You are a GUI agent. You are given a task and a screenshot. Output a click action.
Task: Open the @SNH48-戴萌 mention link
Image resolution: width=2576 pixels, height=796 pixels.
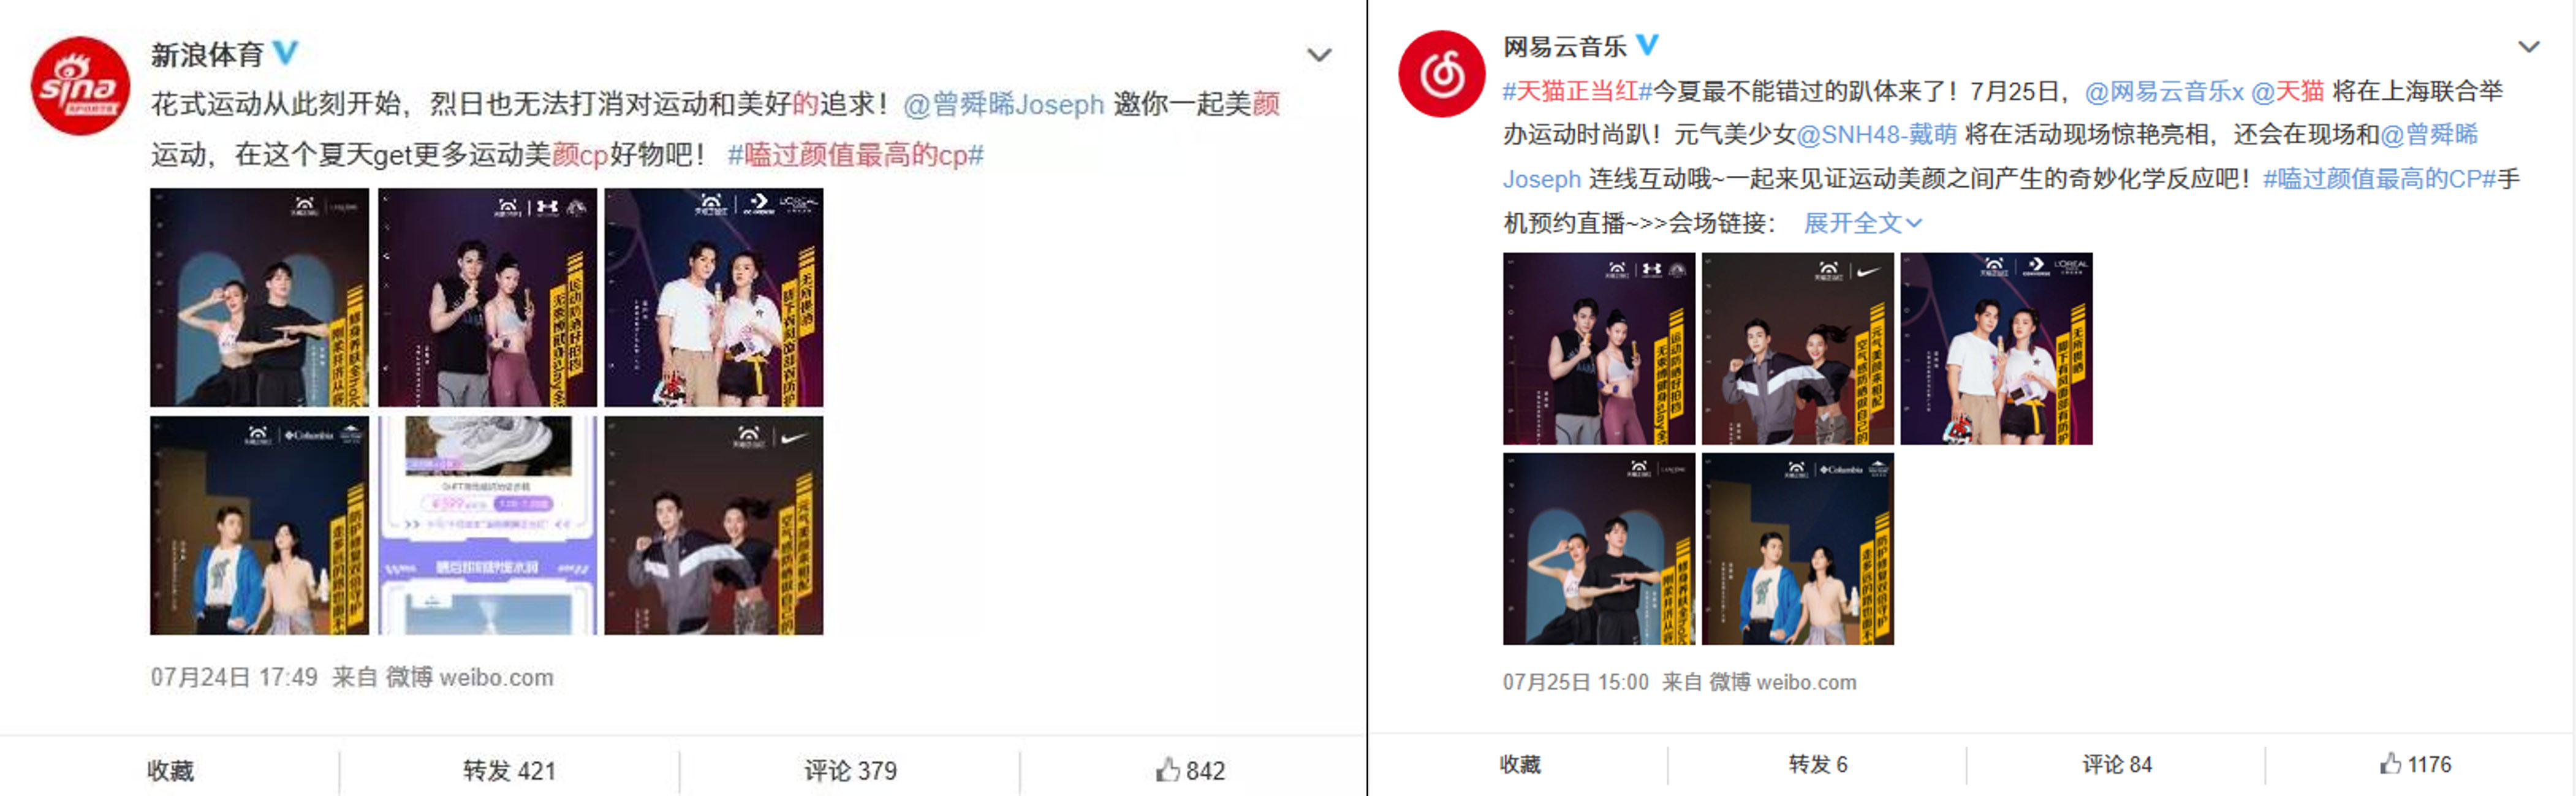pyautogui.click(x=1876, y=134)
